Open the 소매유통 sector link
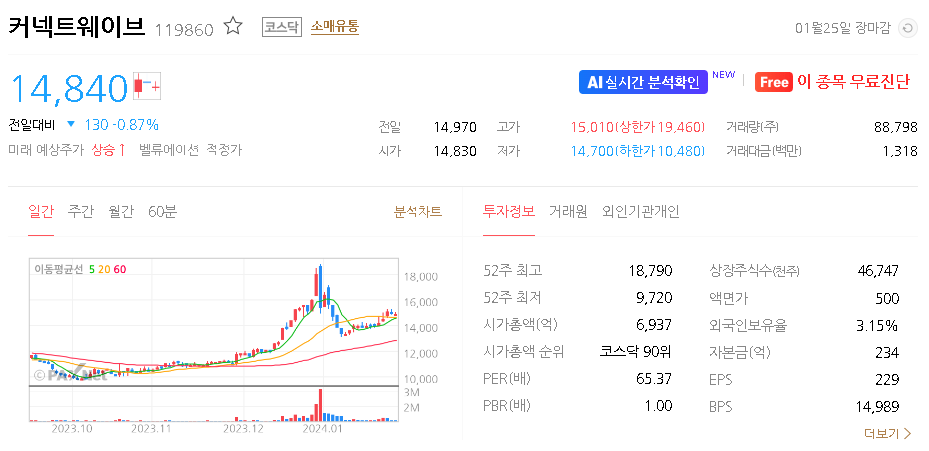 click(335, 27)
